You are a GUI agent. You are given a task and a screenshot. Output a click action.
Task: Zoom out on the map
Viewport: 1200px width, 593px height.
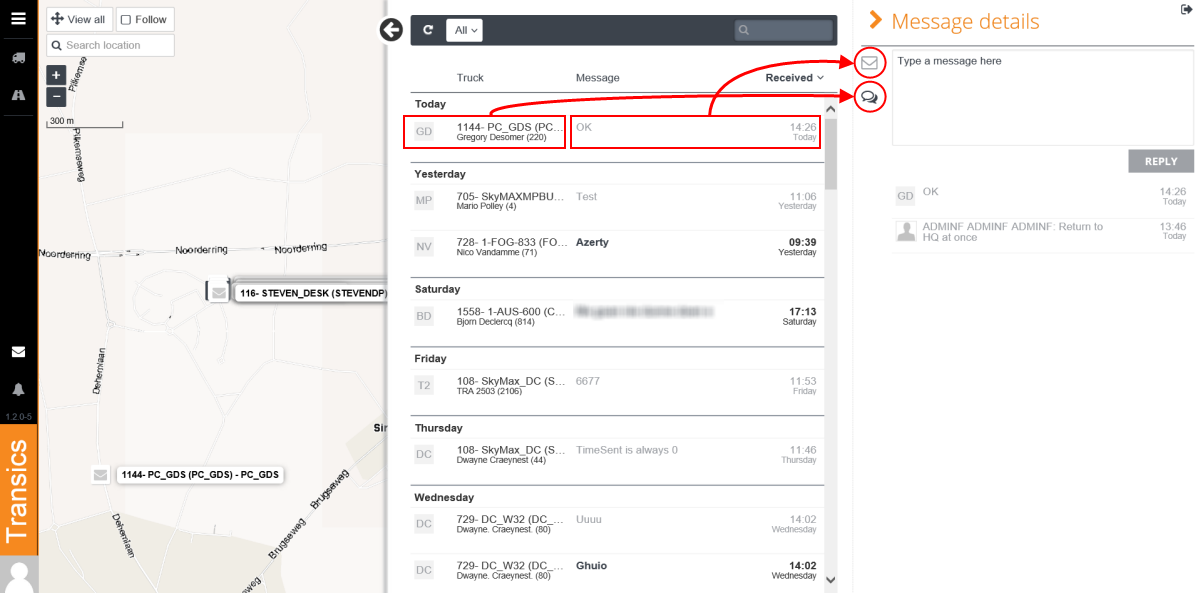click(56, 97)
